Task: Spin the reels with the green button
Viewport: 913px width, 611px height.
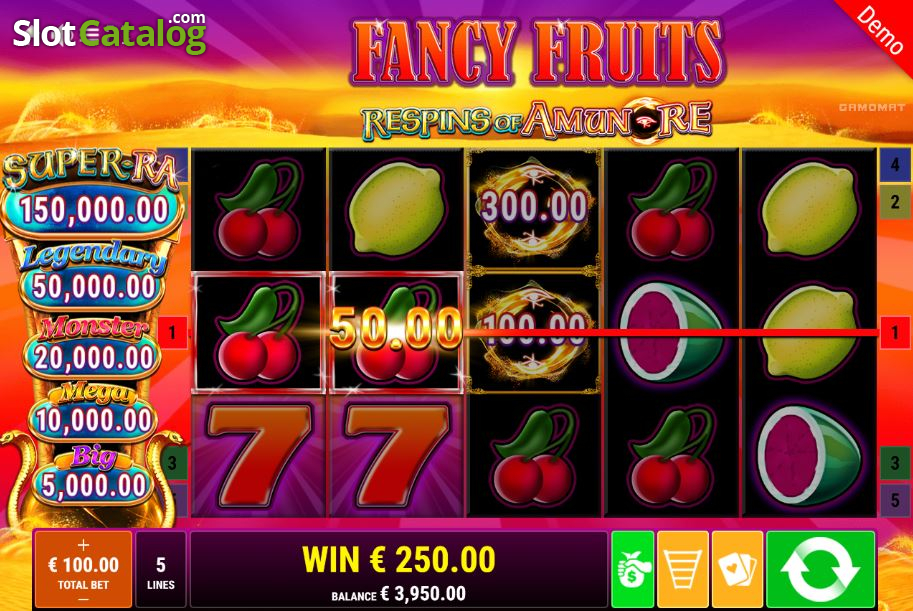Action: (820, 569)
